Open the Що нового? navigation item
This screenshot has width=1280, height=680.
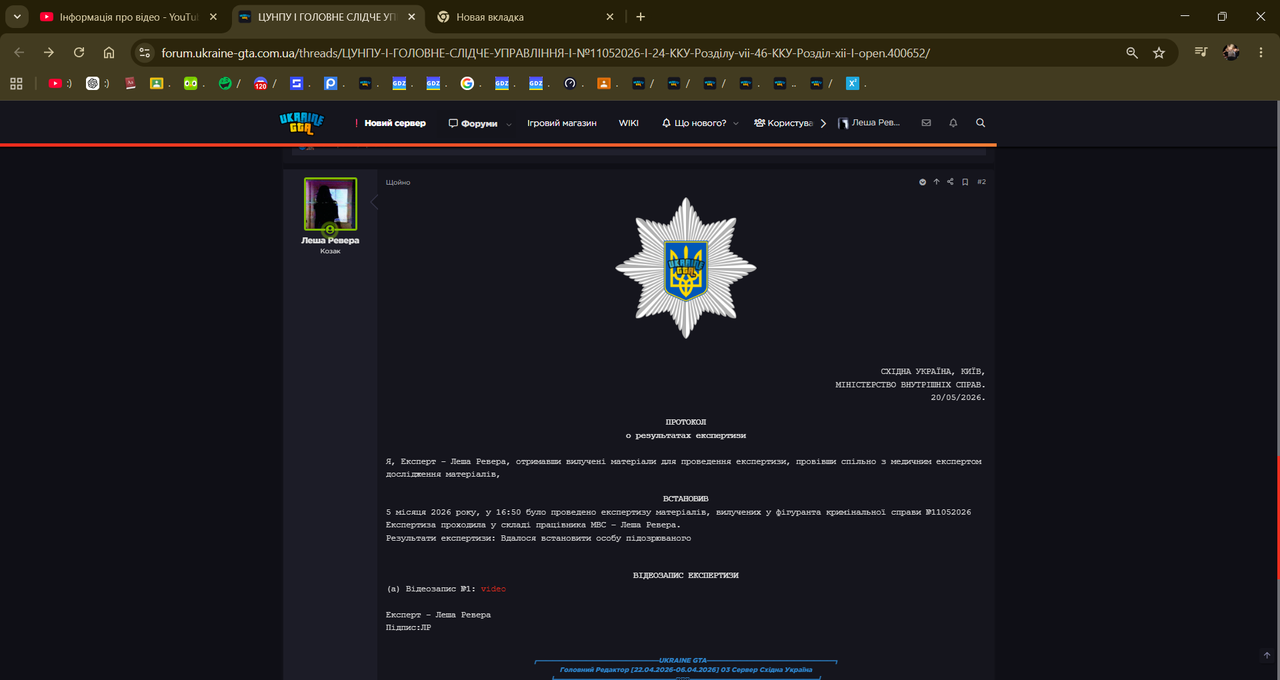click(x=694, y=123)
